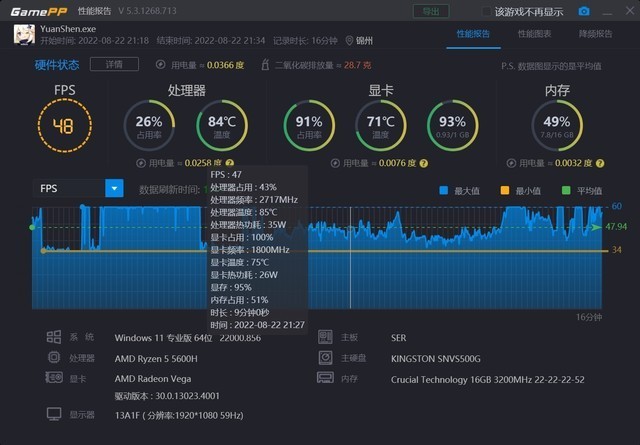This screenshot has height=445, width=640.
Task: Click the GPU 91% usage gauge
Action: (x=309, y=126)
